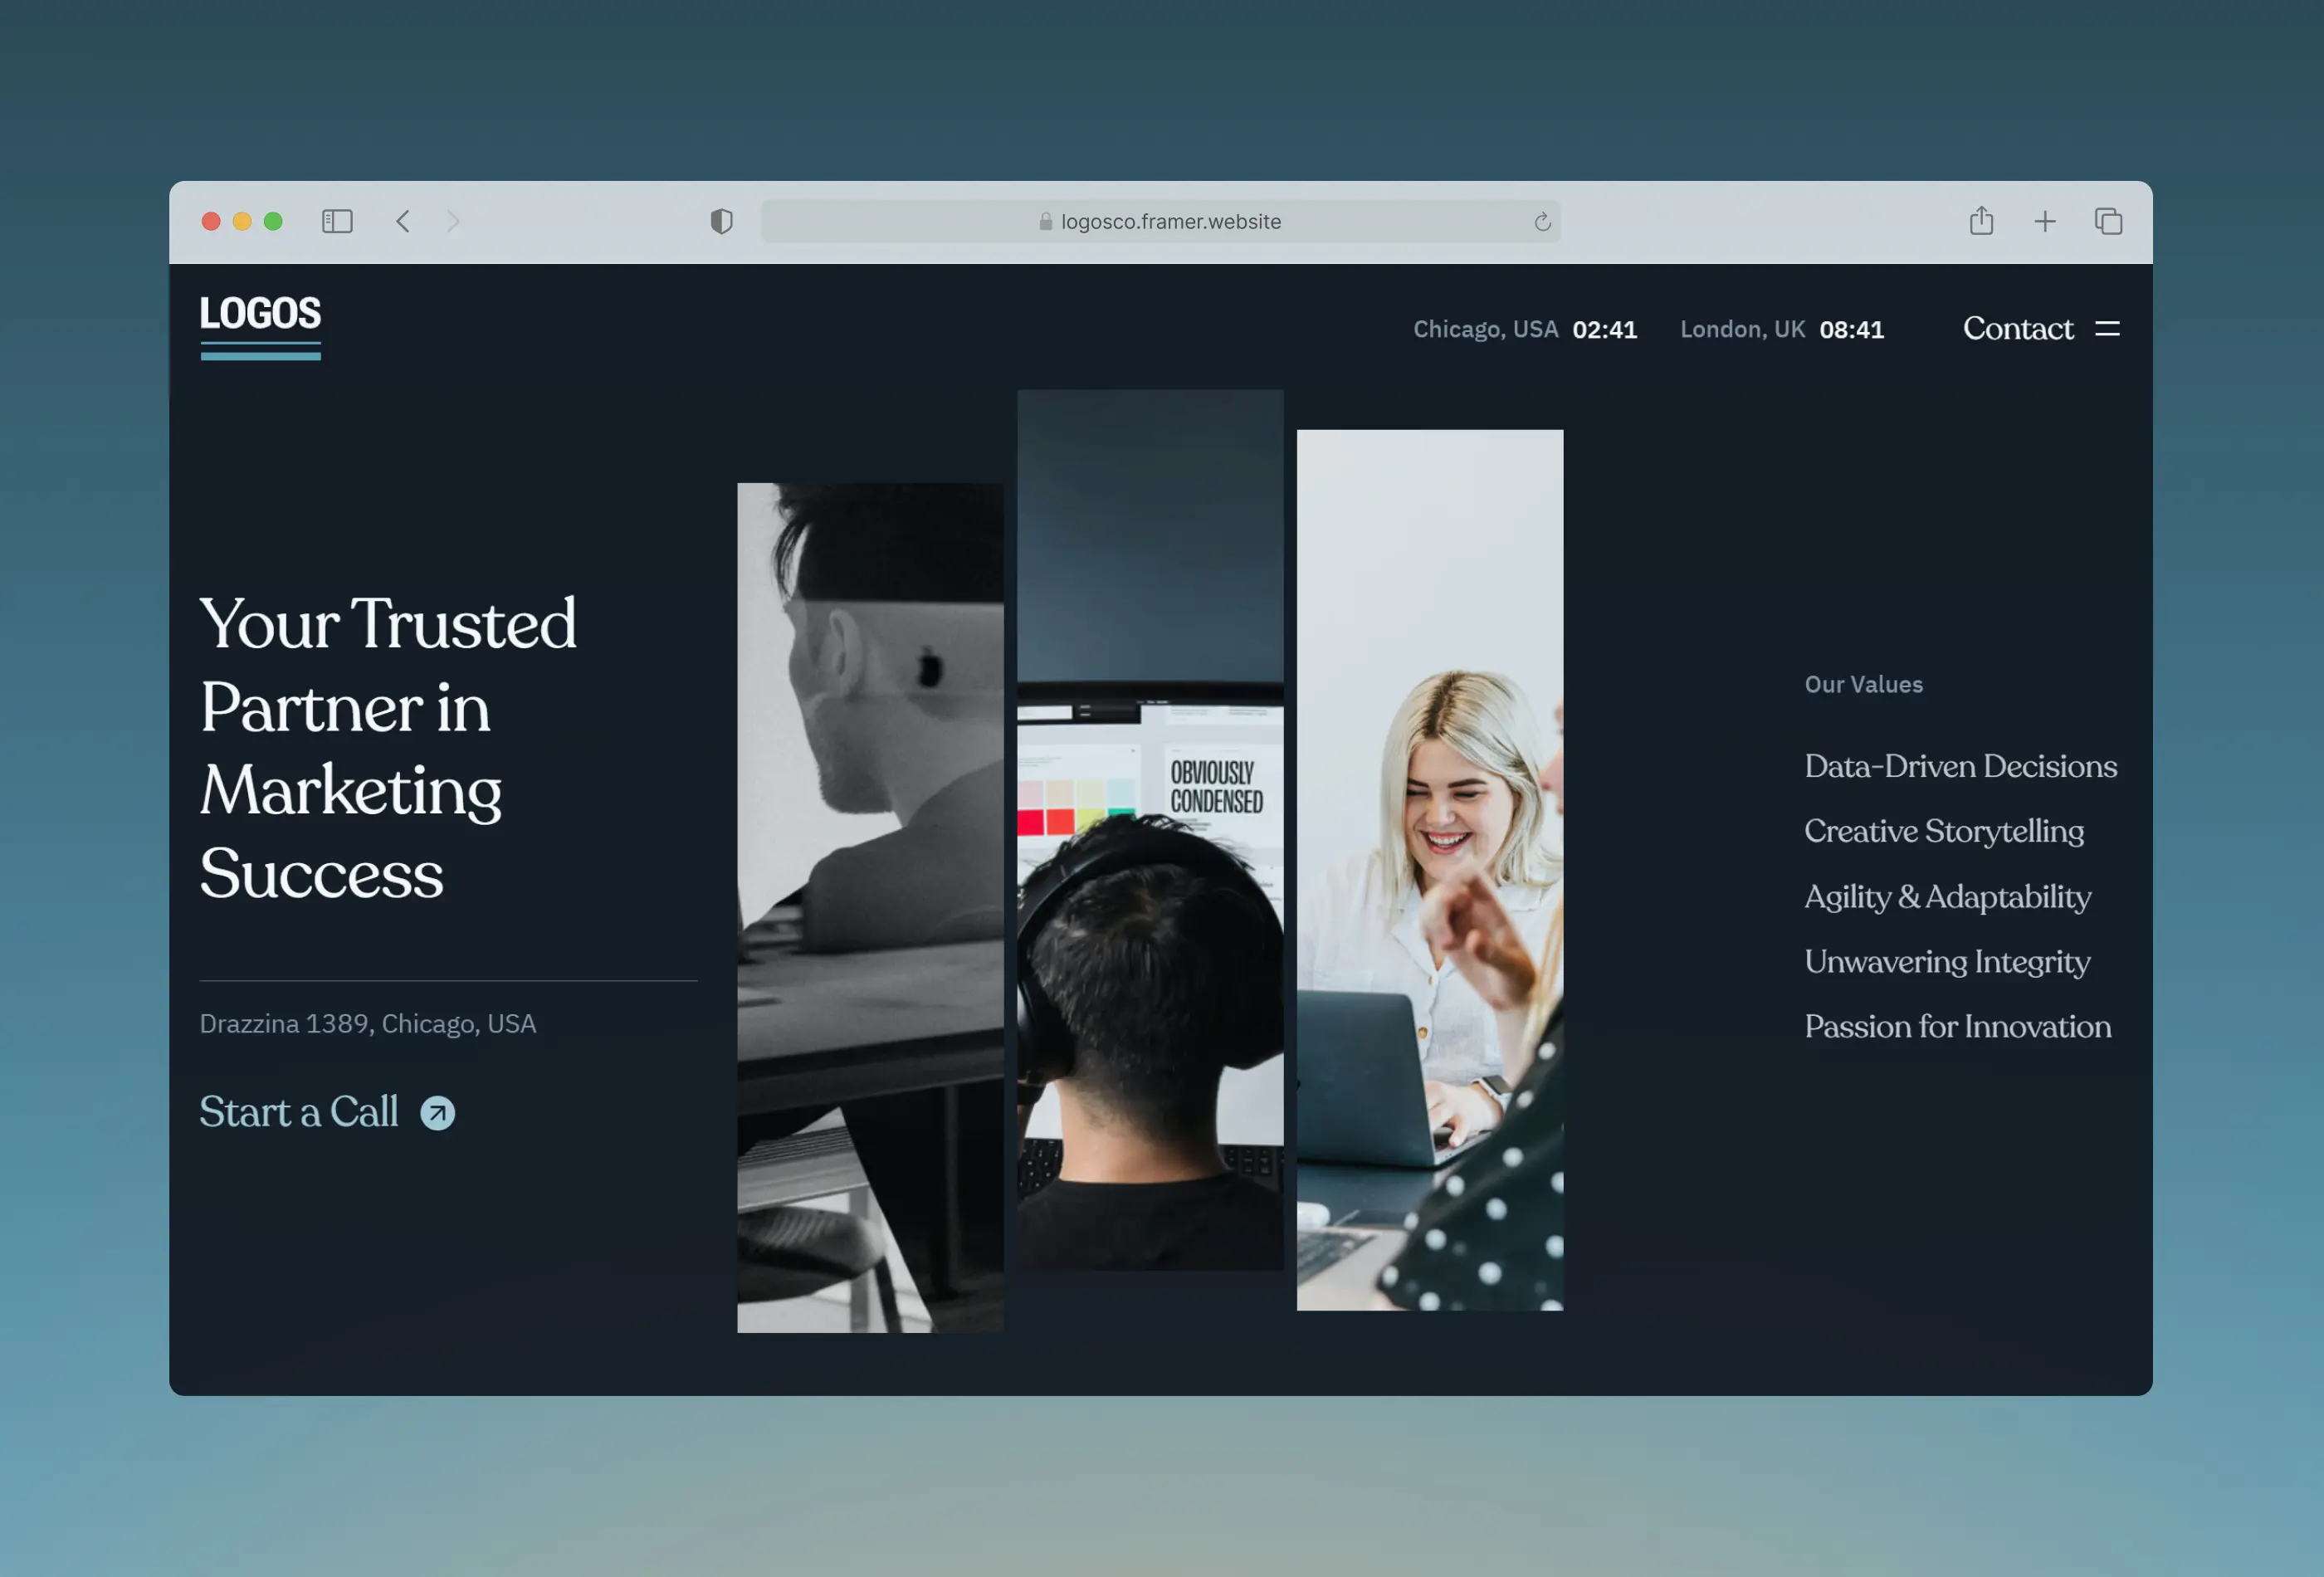Click the arrow icon next to Start a Call
Viewport: 2324px width, 1577px height.
point(437,1112)
